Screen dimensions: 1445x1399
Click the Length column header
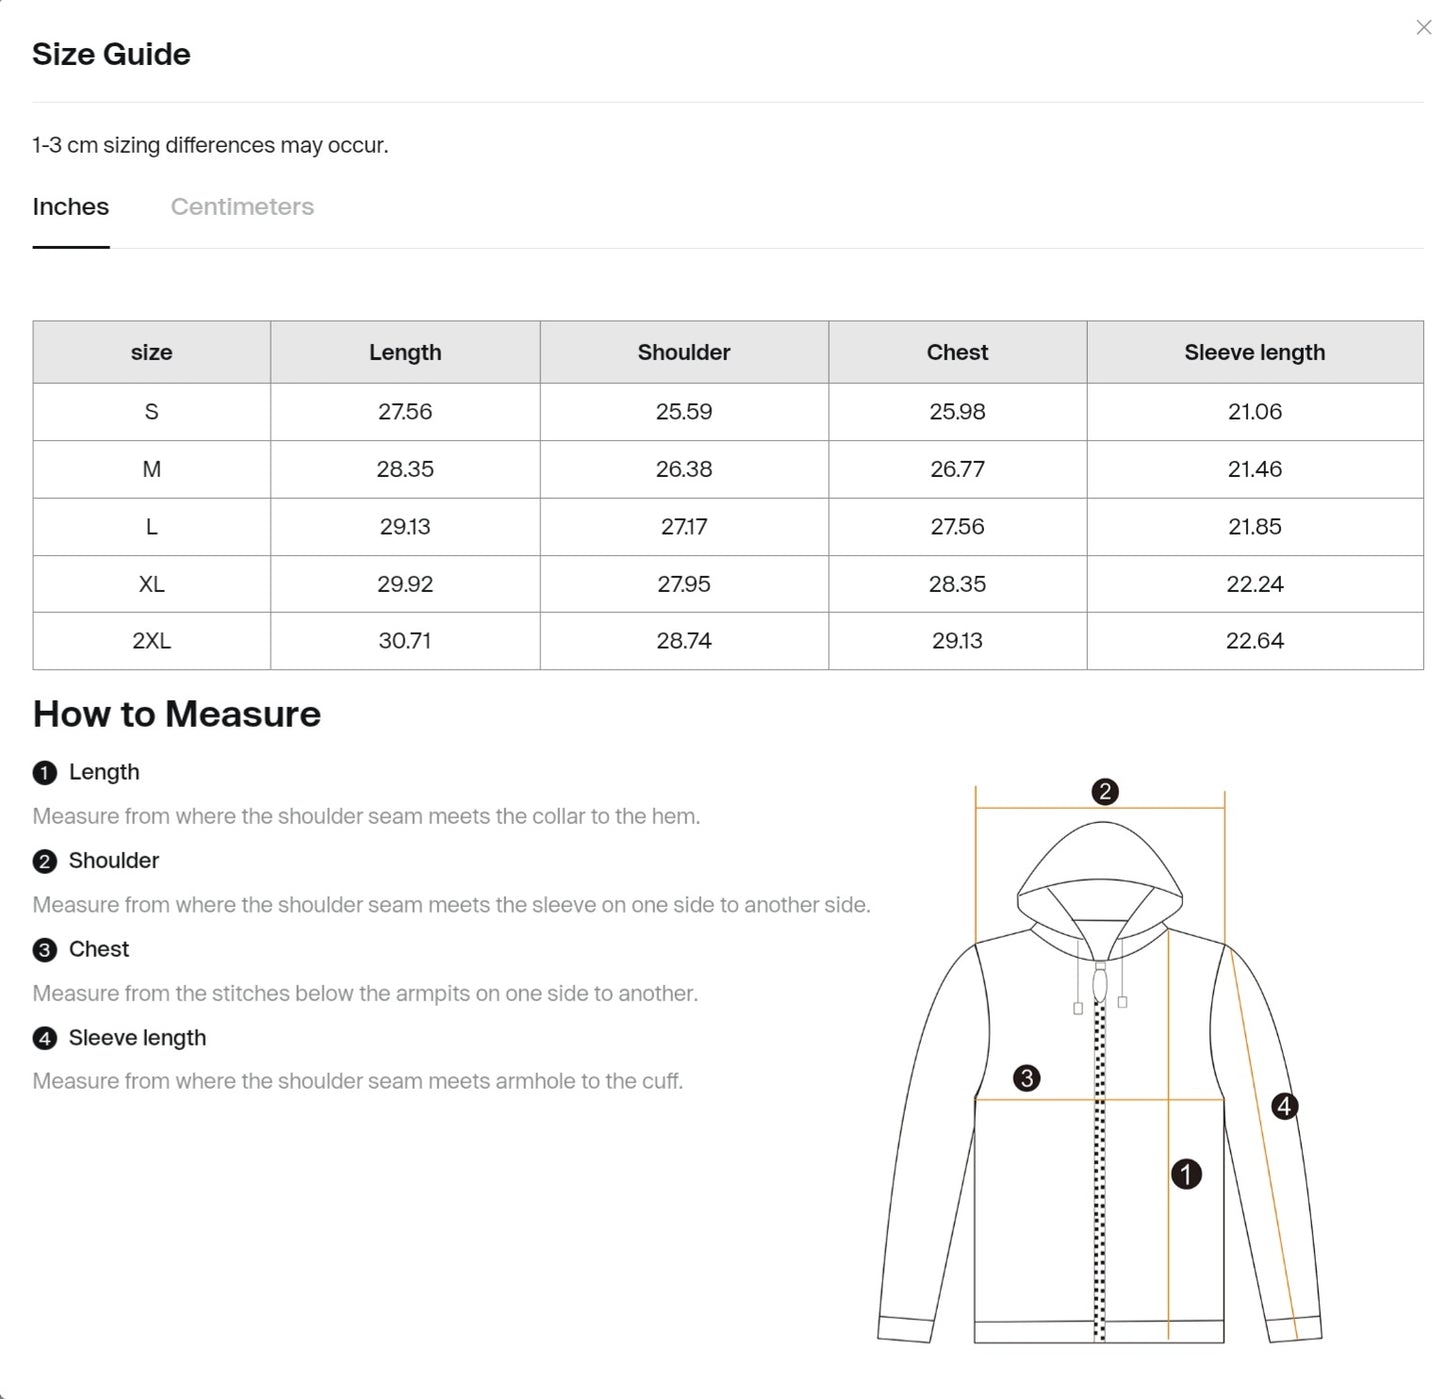pos(405,352)
